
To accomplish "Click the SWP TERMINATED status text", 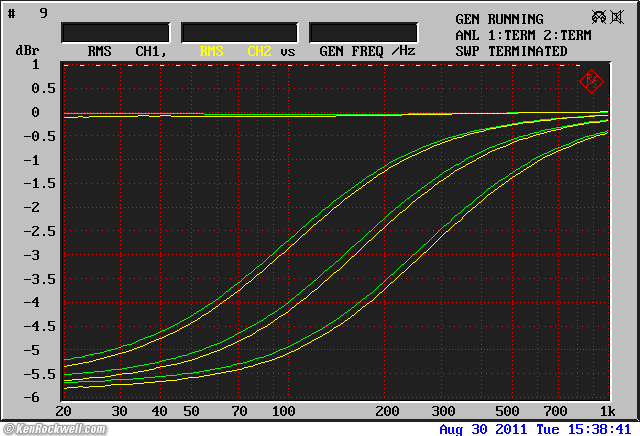I will point(511,51).
